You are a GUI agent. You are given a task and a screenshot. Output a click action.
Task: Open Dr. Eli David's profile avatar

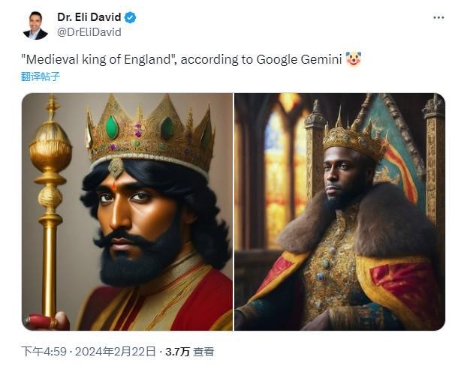click(x=35, y=25)
